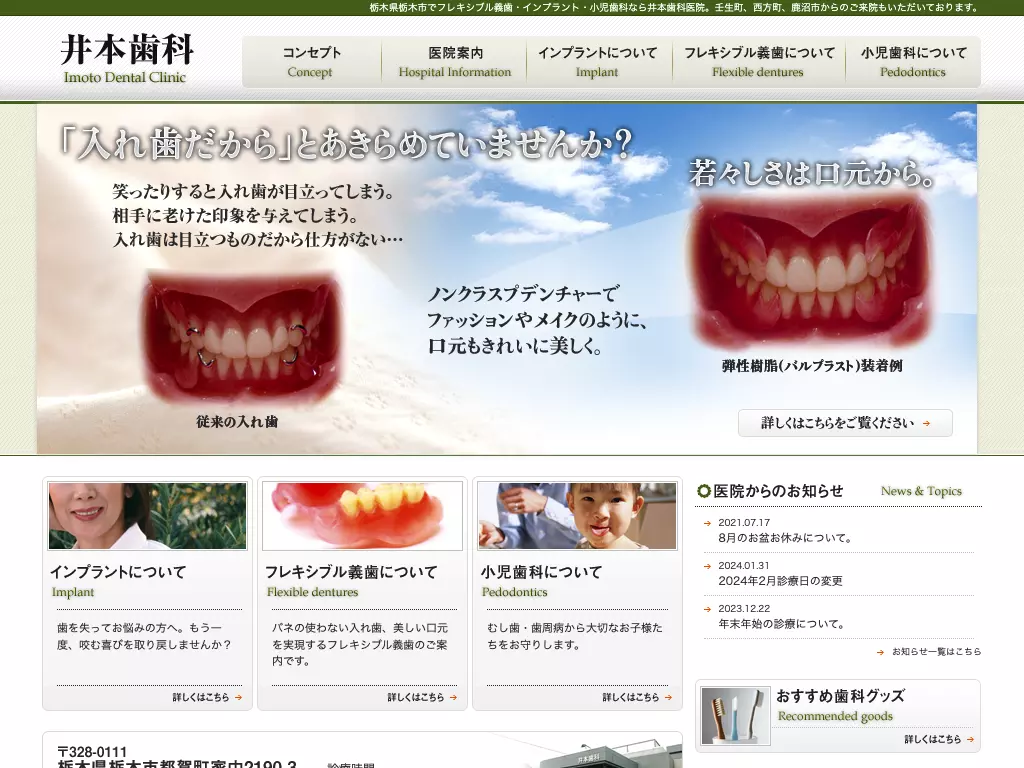This screenshot has height=768, width=1024.
Task: Click the News & Topics label
Action: 921,491
